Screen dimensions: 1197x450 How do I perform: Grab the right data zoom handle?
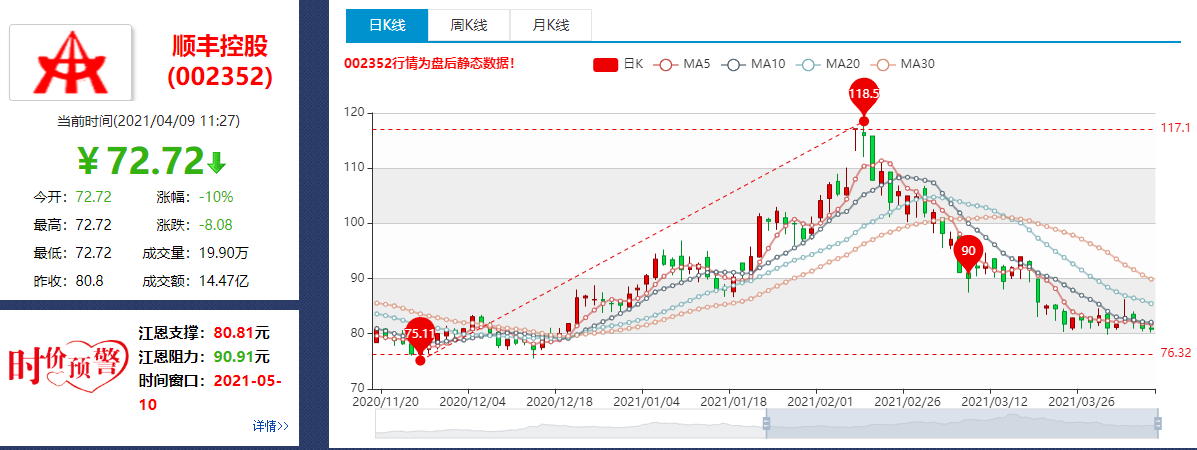(1157, 424)
